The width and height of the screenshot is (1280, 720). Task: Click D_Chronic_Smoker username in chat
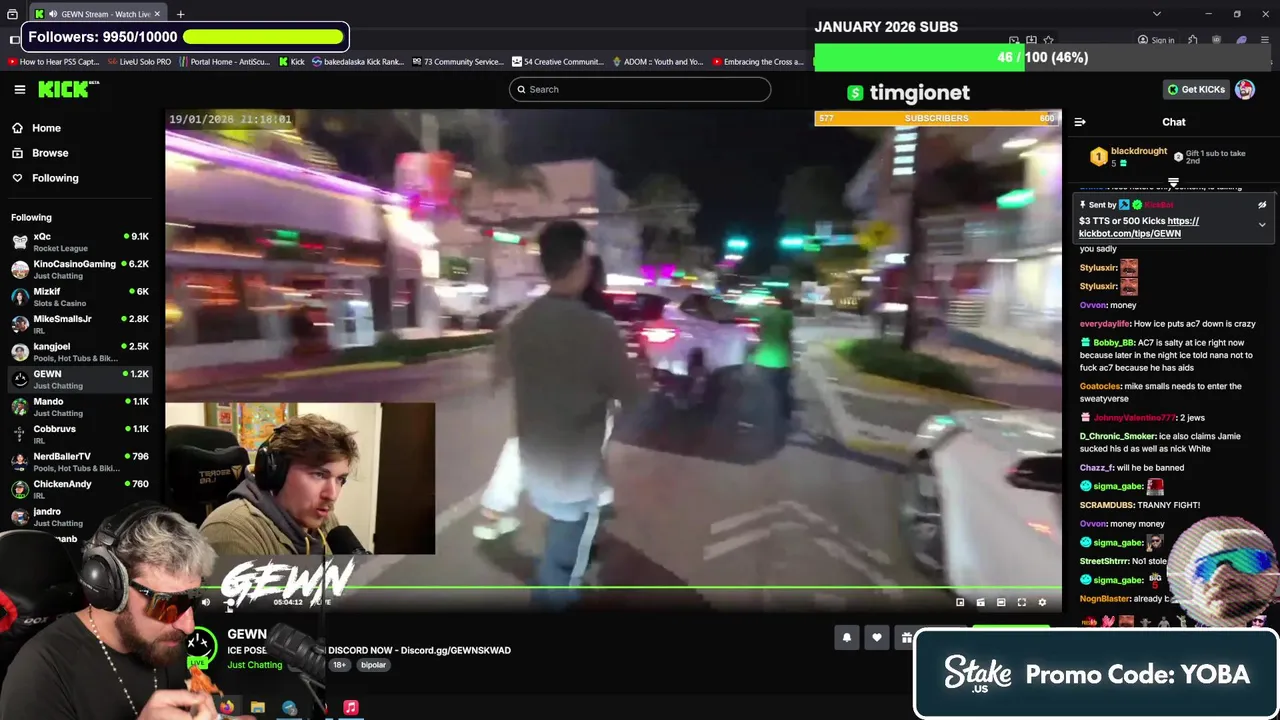pos(1118,436)
